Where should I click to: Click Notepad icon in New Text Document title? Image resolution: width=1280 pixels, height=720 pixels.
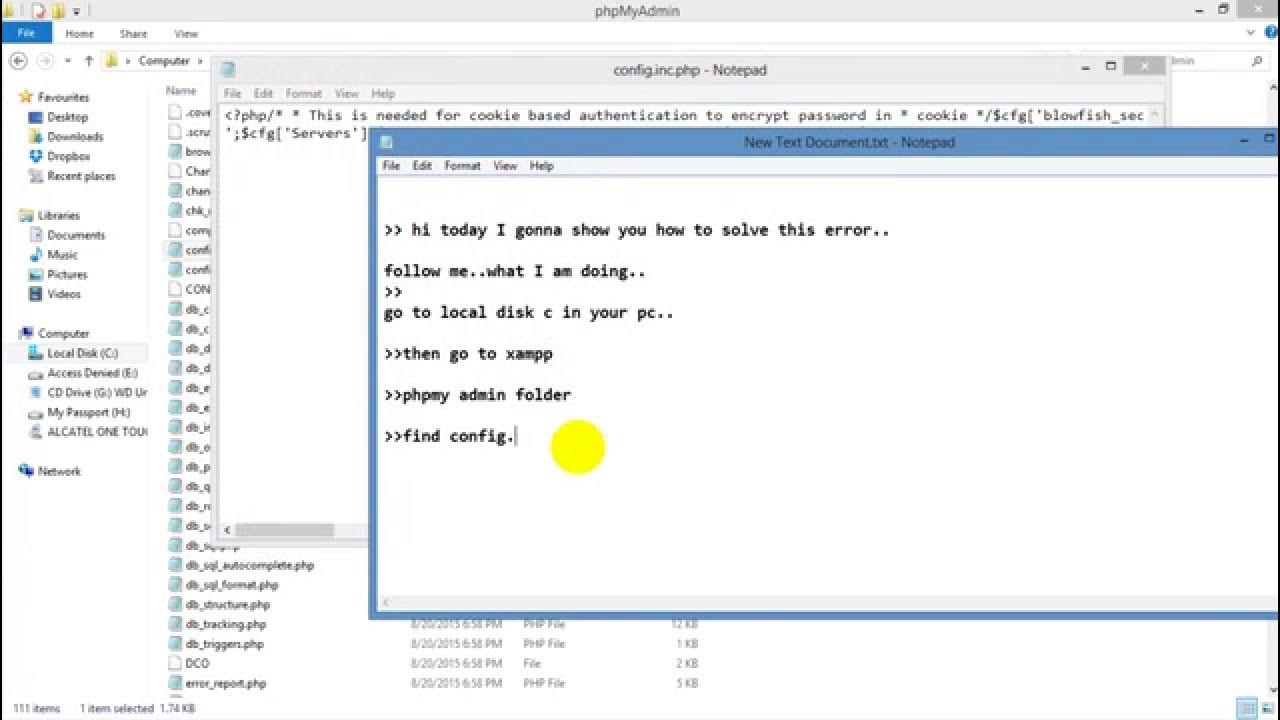387,142
